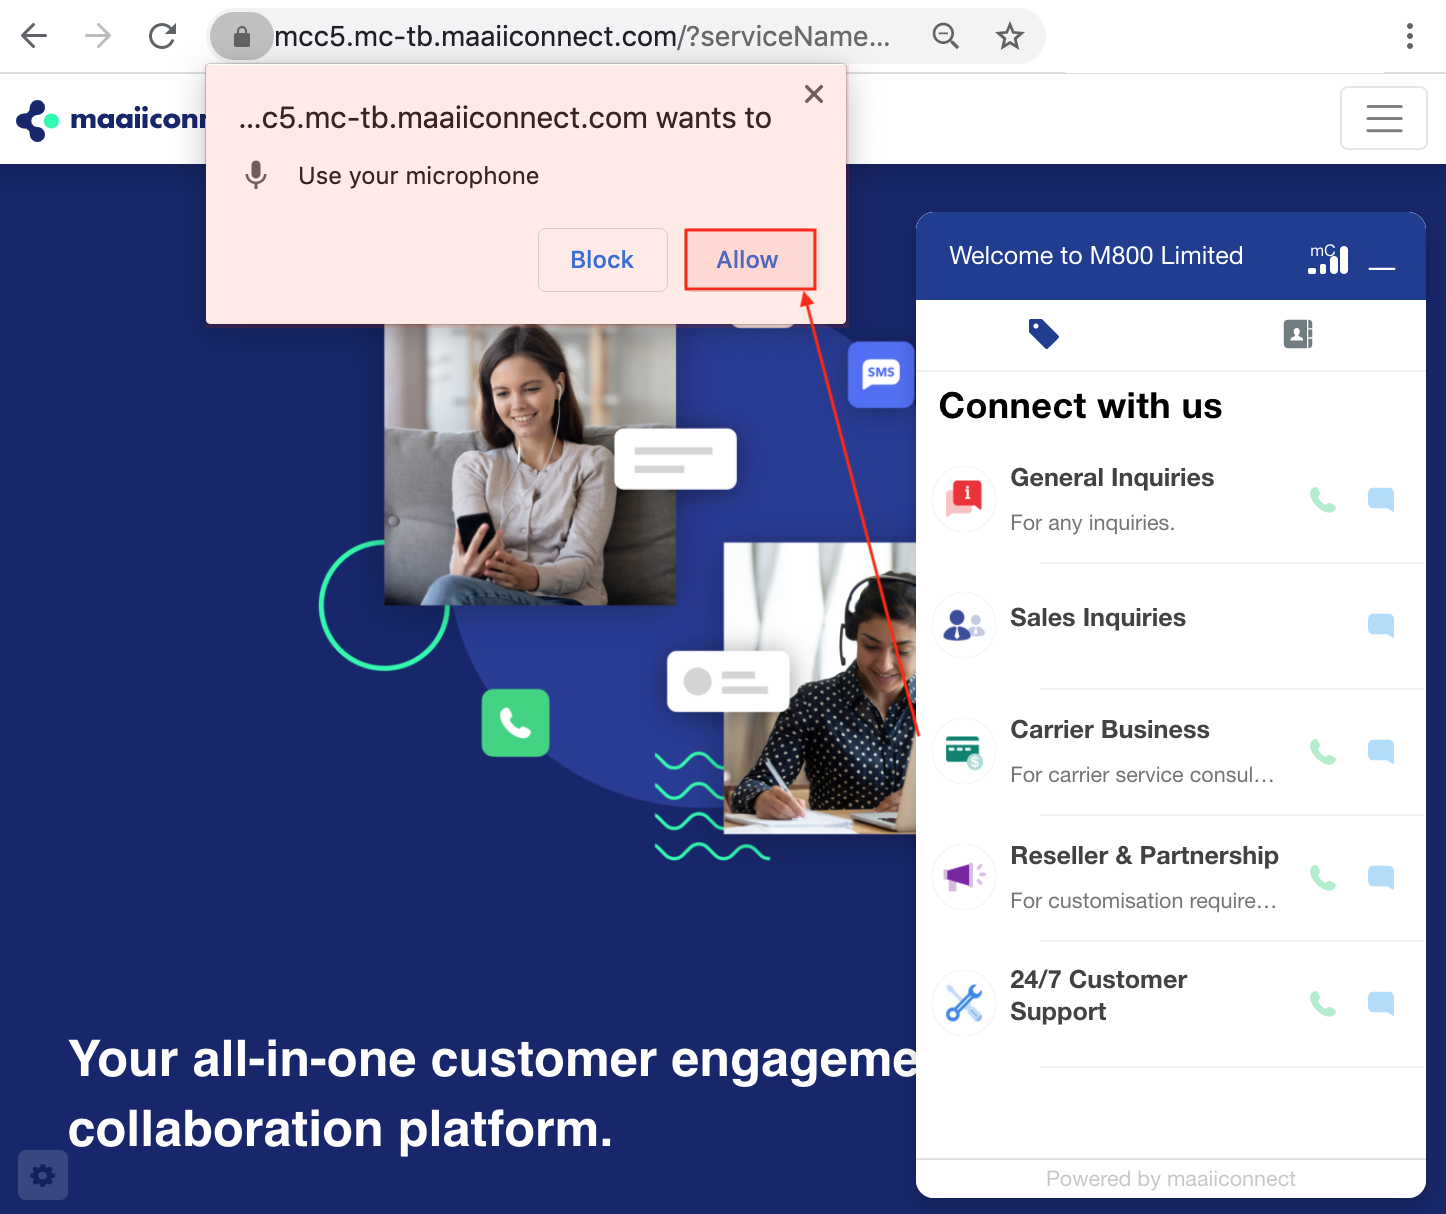Click the Carrier Business card icon
The height and width of the screenshot is (1214, 1446).
point(964,751)
